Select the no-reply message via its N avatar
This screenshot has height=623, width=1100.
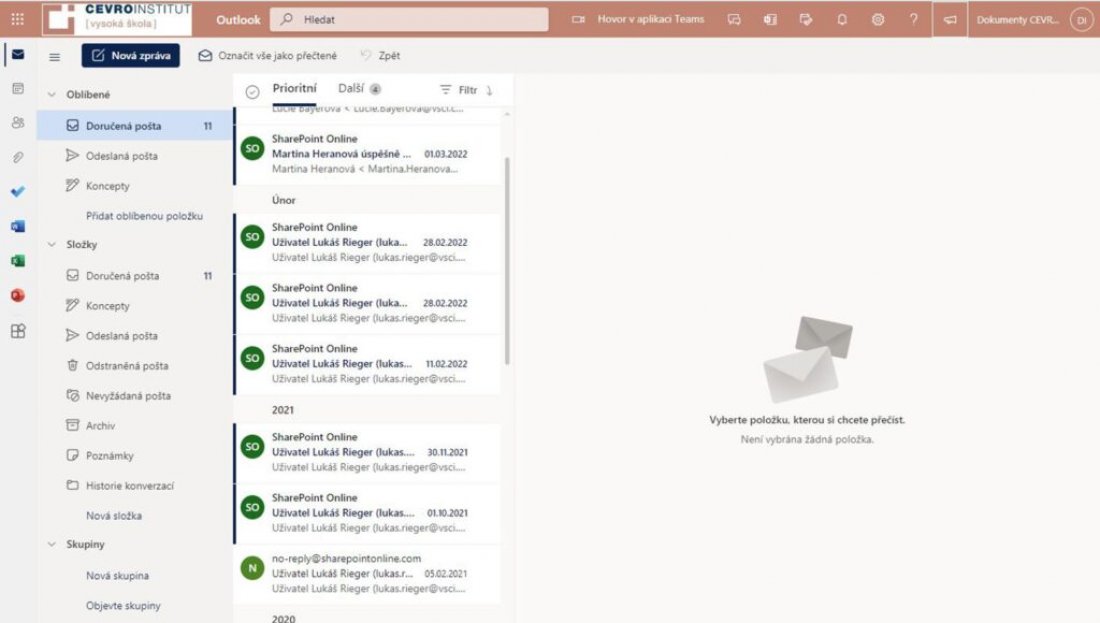coord(253,568)
